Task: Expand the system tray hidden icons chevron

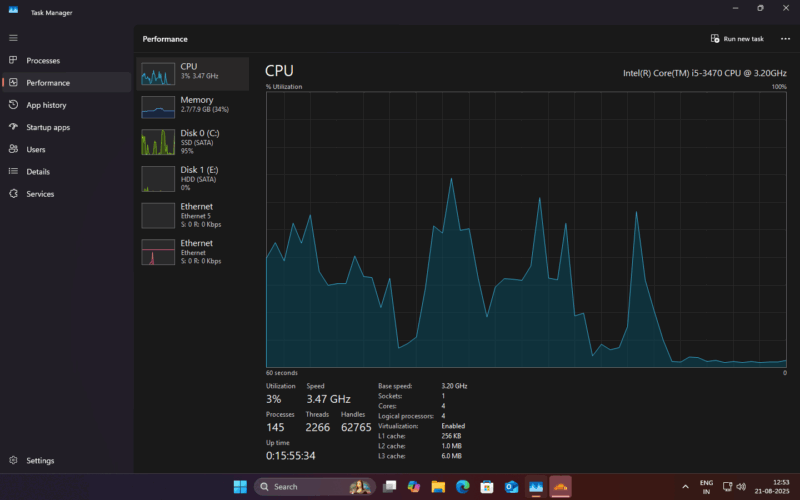Action: click(685, 486)
